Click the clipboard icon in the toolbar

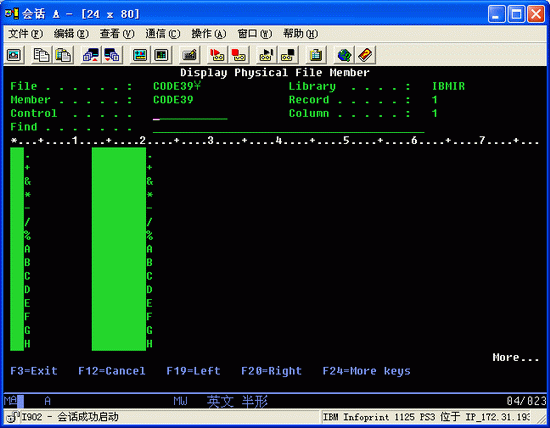(x=316, y=55)
